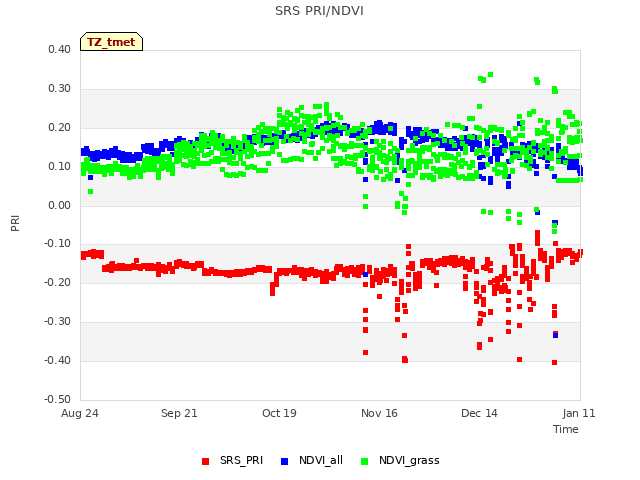Viewport: 640px width, 480px height.
Task: Click the red SRS_PRI legend swatch
Action: [205, 461]
